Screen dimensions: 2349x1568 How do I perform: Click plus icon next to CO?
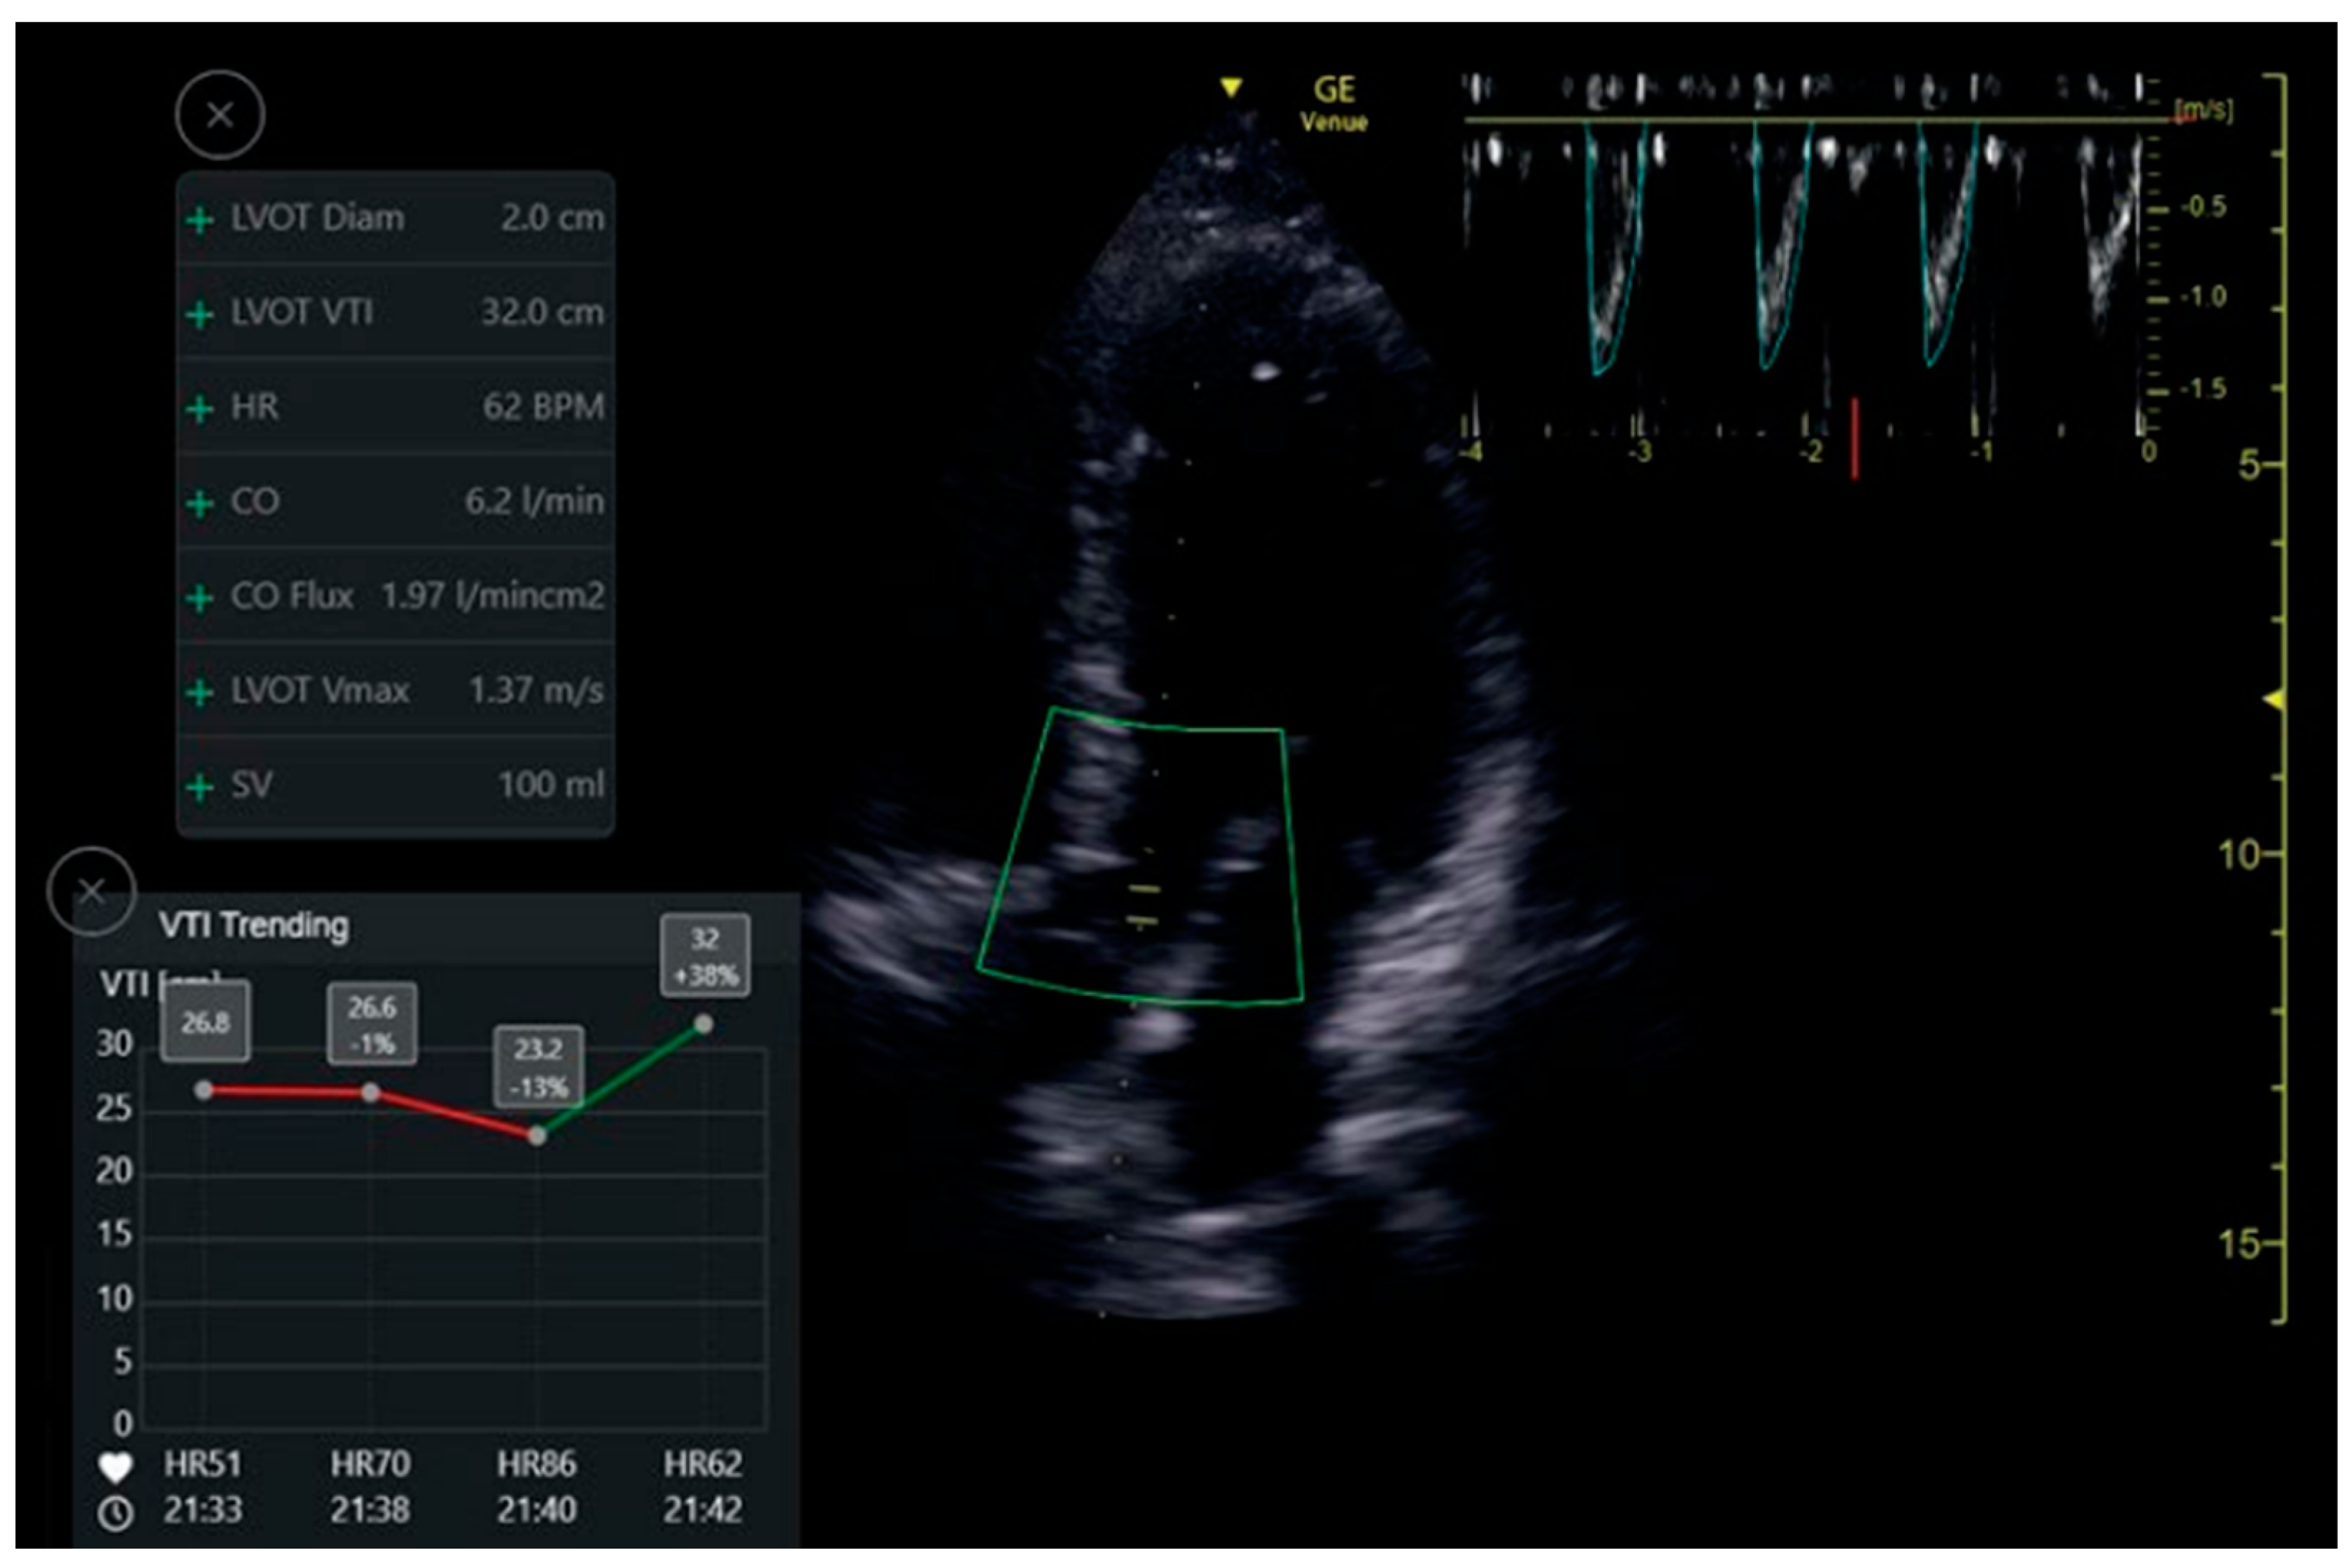pos(200,503)
